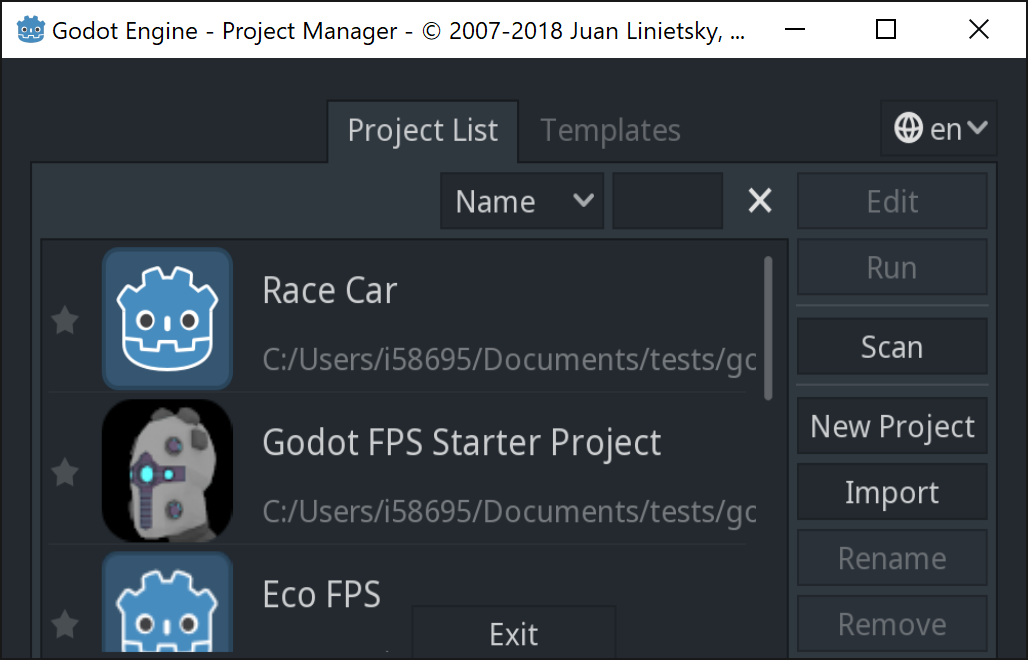Viewport: 1028px width, 660px height.
Task: Start a New Project
Action: tap(891, 425)
